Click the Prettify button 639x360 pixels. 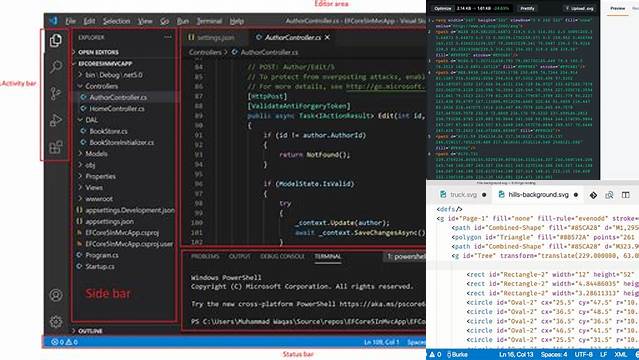(527, 8)
